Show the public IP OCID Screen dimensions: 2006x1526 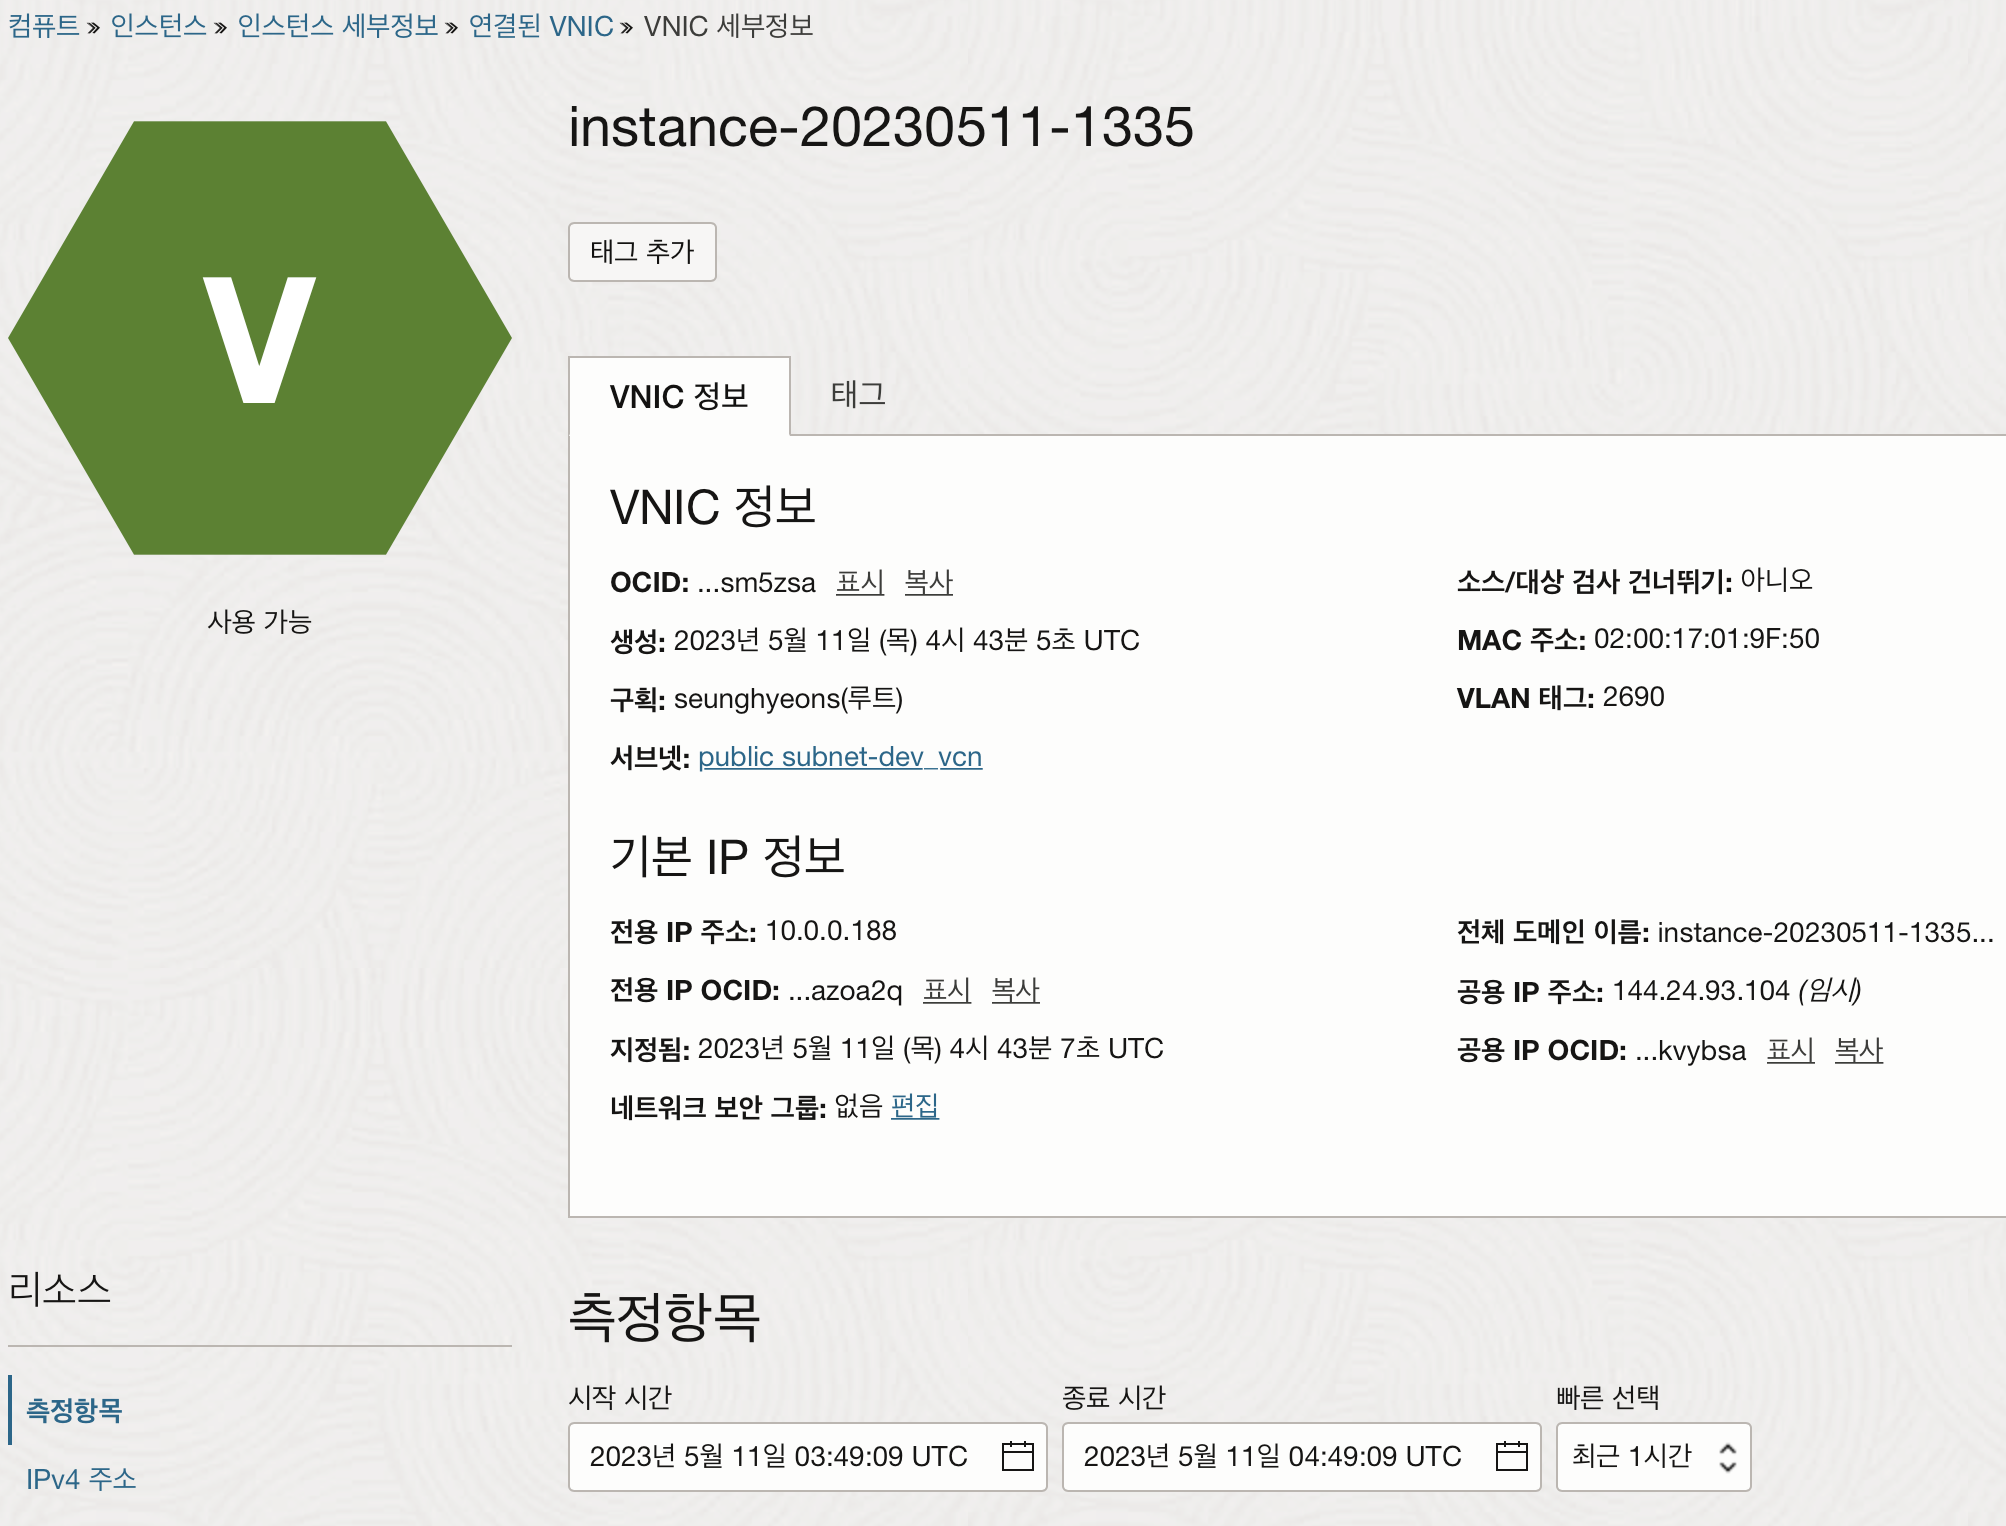pyautogui.click(x=1790, y=1050)
